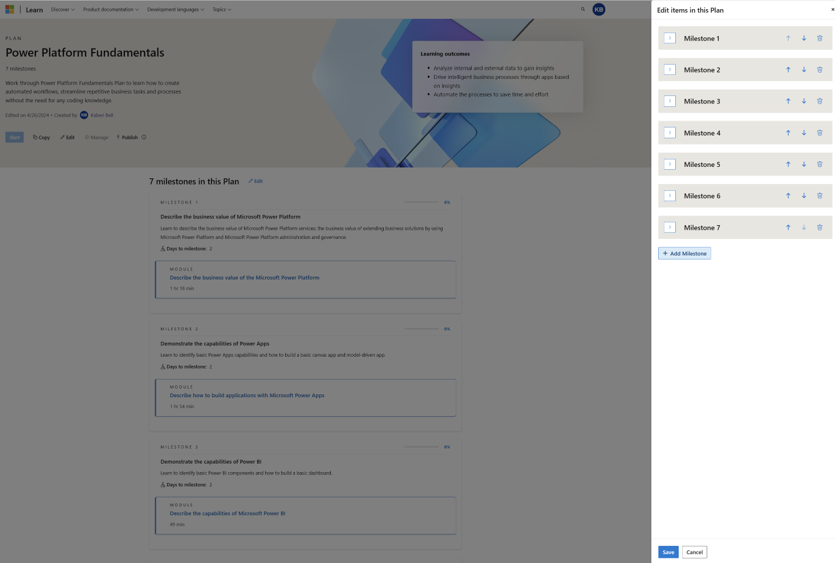Click the Learn site title

[x=34, y=10]
